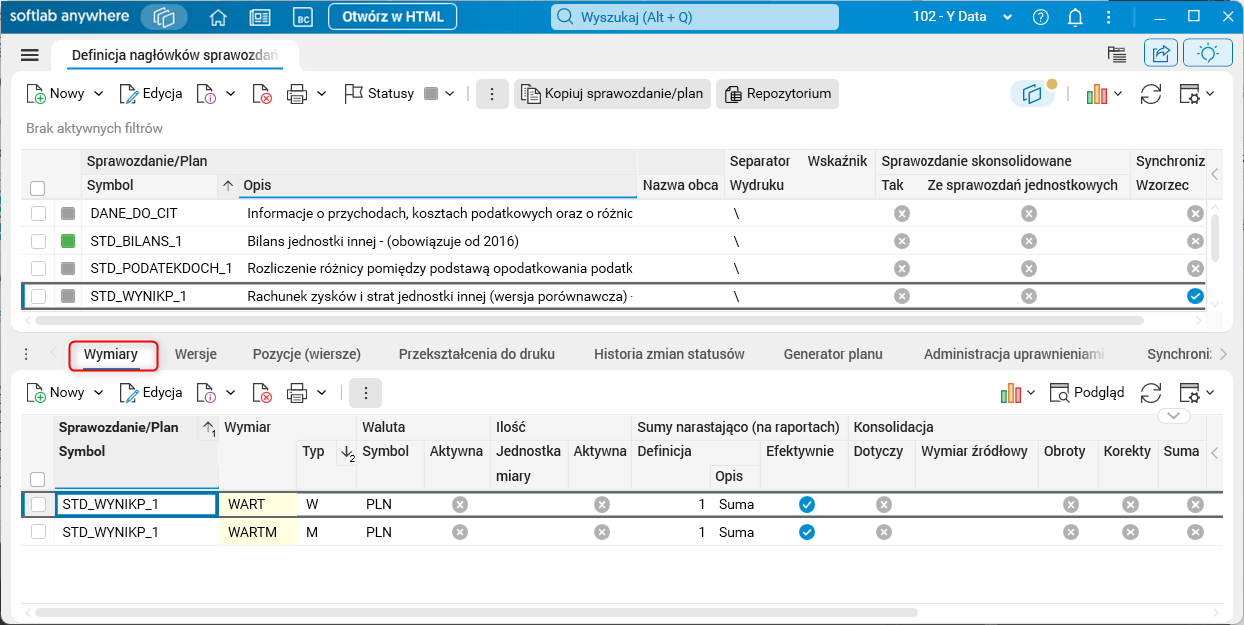Click the share icon button
This screenshot has height=625, width=1244.
(x=1161, y=54)
